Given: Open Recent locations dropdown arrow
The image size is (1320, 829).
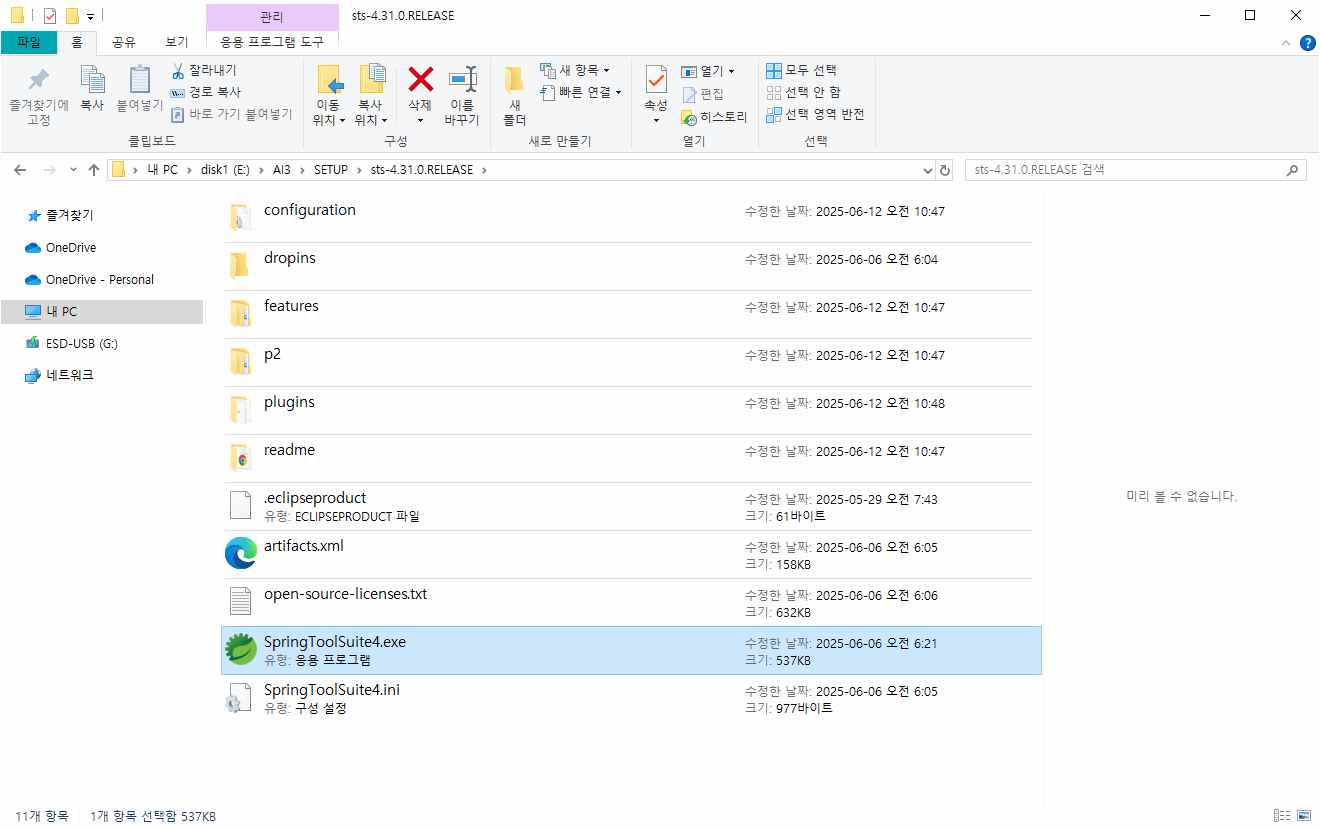Looking at the screenshot, I should pyautogui.click(x=75, y=170).
